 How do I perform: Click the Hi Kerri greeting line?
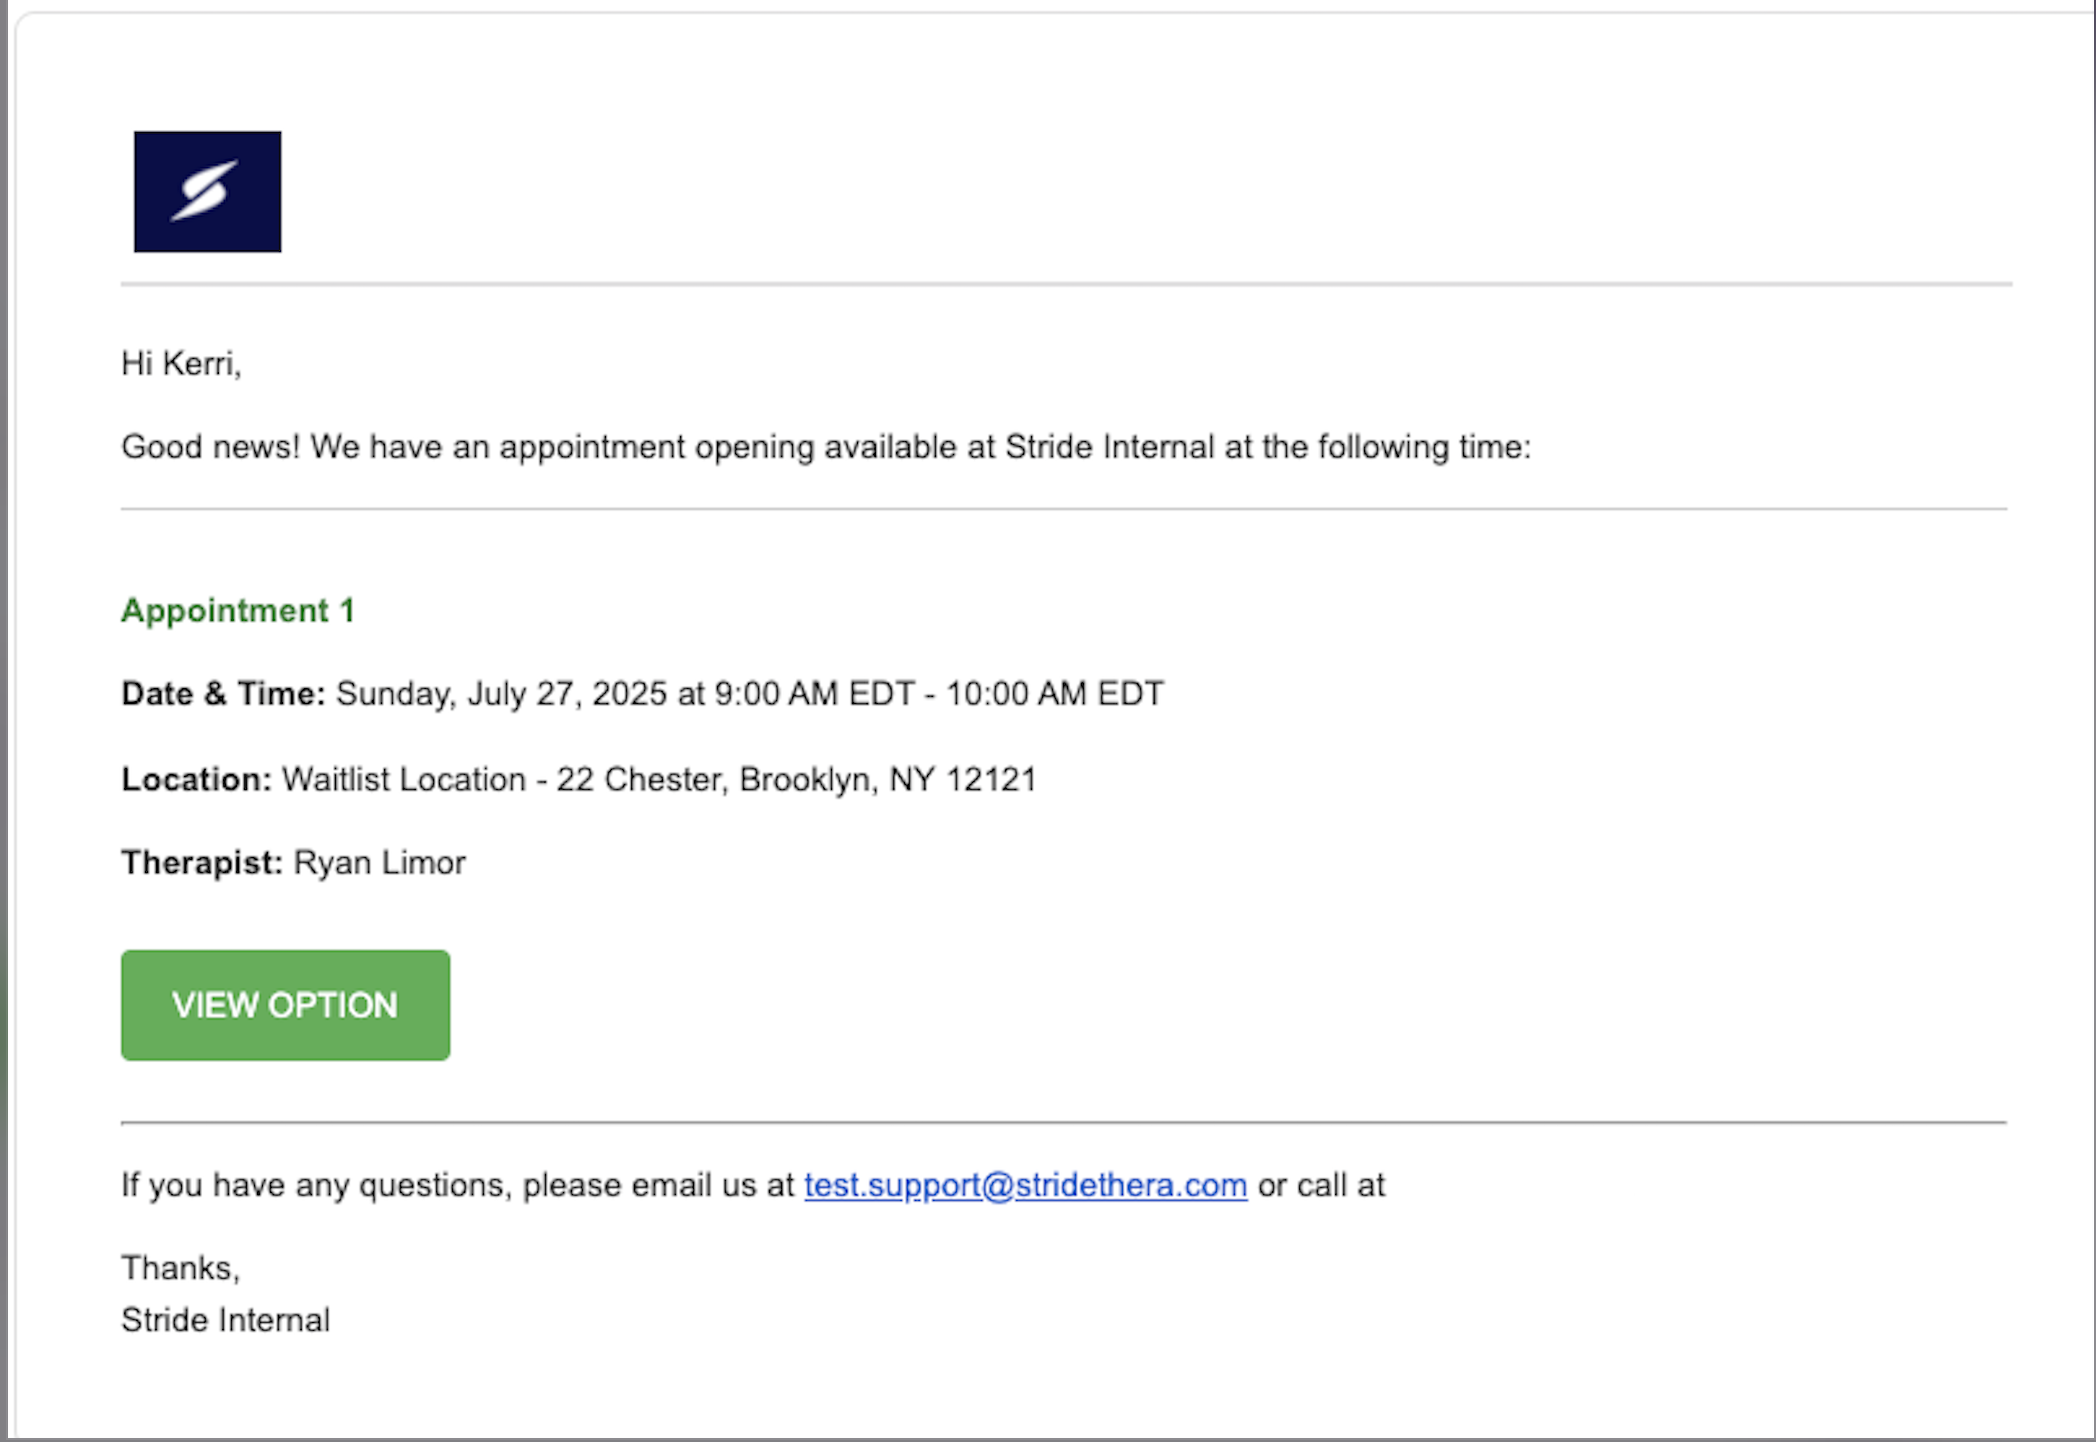[x=181, y=363]
